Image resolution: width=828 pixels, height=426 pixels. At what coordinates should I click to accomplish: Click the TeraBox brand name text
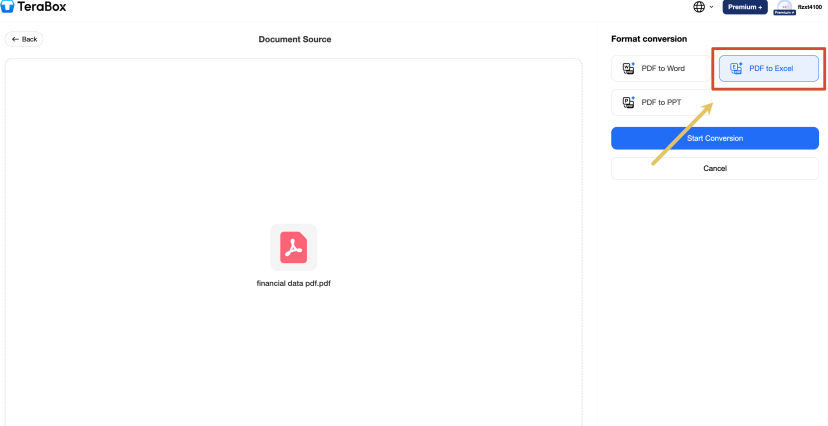(42, 7)
